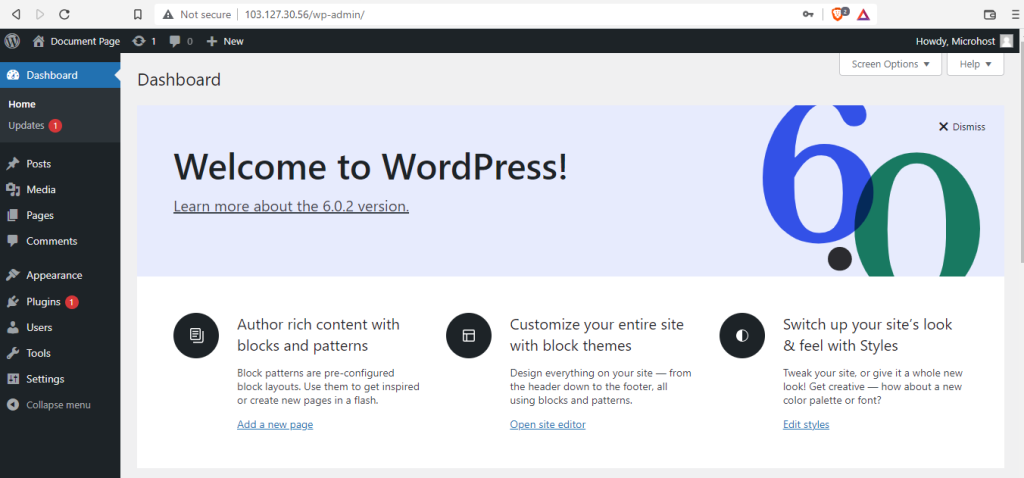Click the Pages icon in sidebar
This screenshot has width=1024, height=478.
(x=13, y=215)
